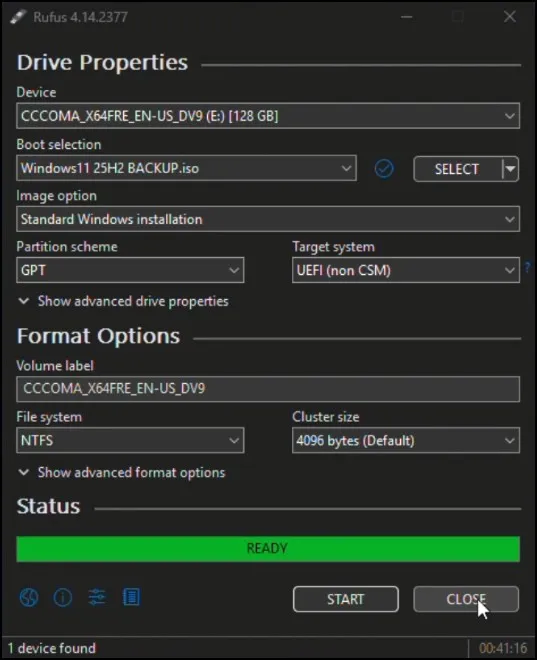Show the log via the list icon
Viewport: 537px width, 660px height.
131,597
